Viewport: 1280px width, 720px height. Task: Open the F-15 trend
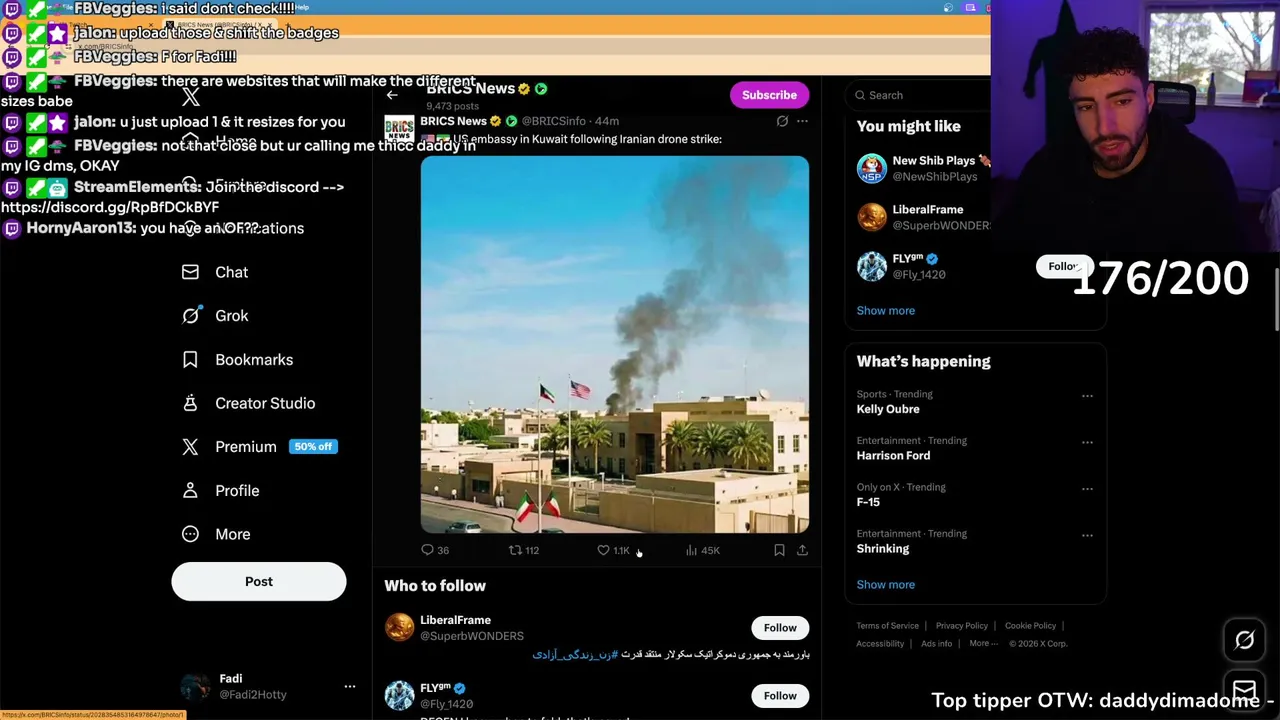click(x=868, y=502)
